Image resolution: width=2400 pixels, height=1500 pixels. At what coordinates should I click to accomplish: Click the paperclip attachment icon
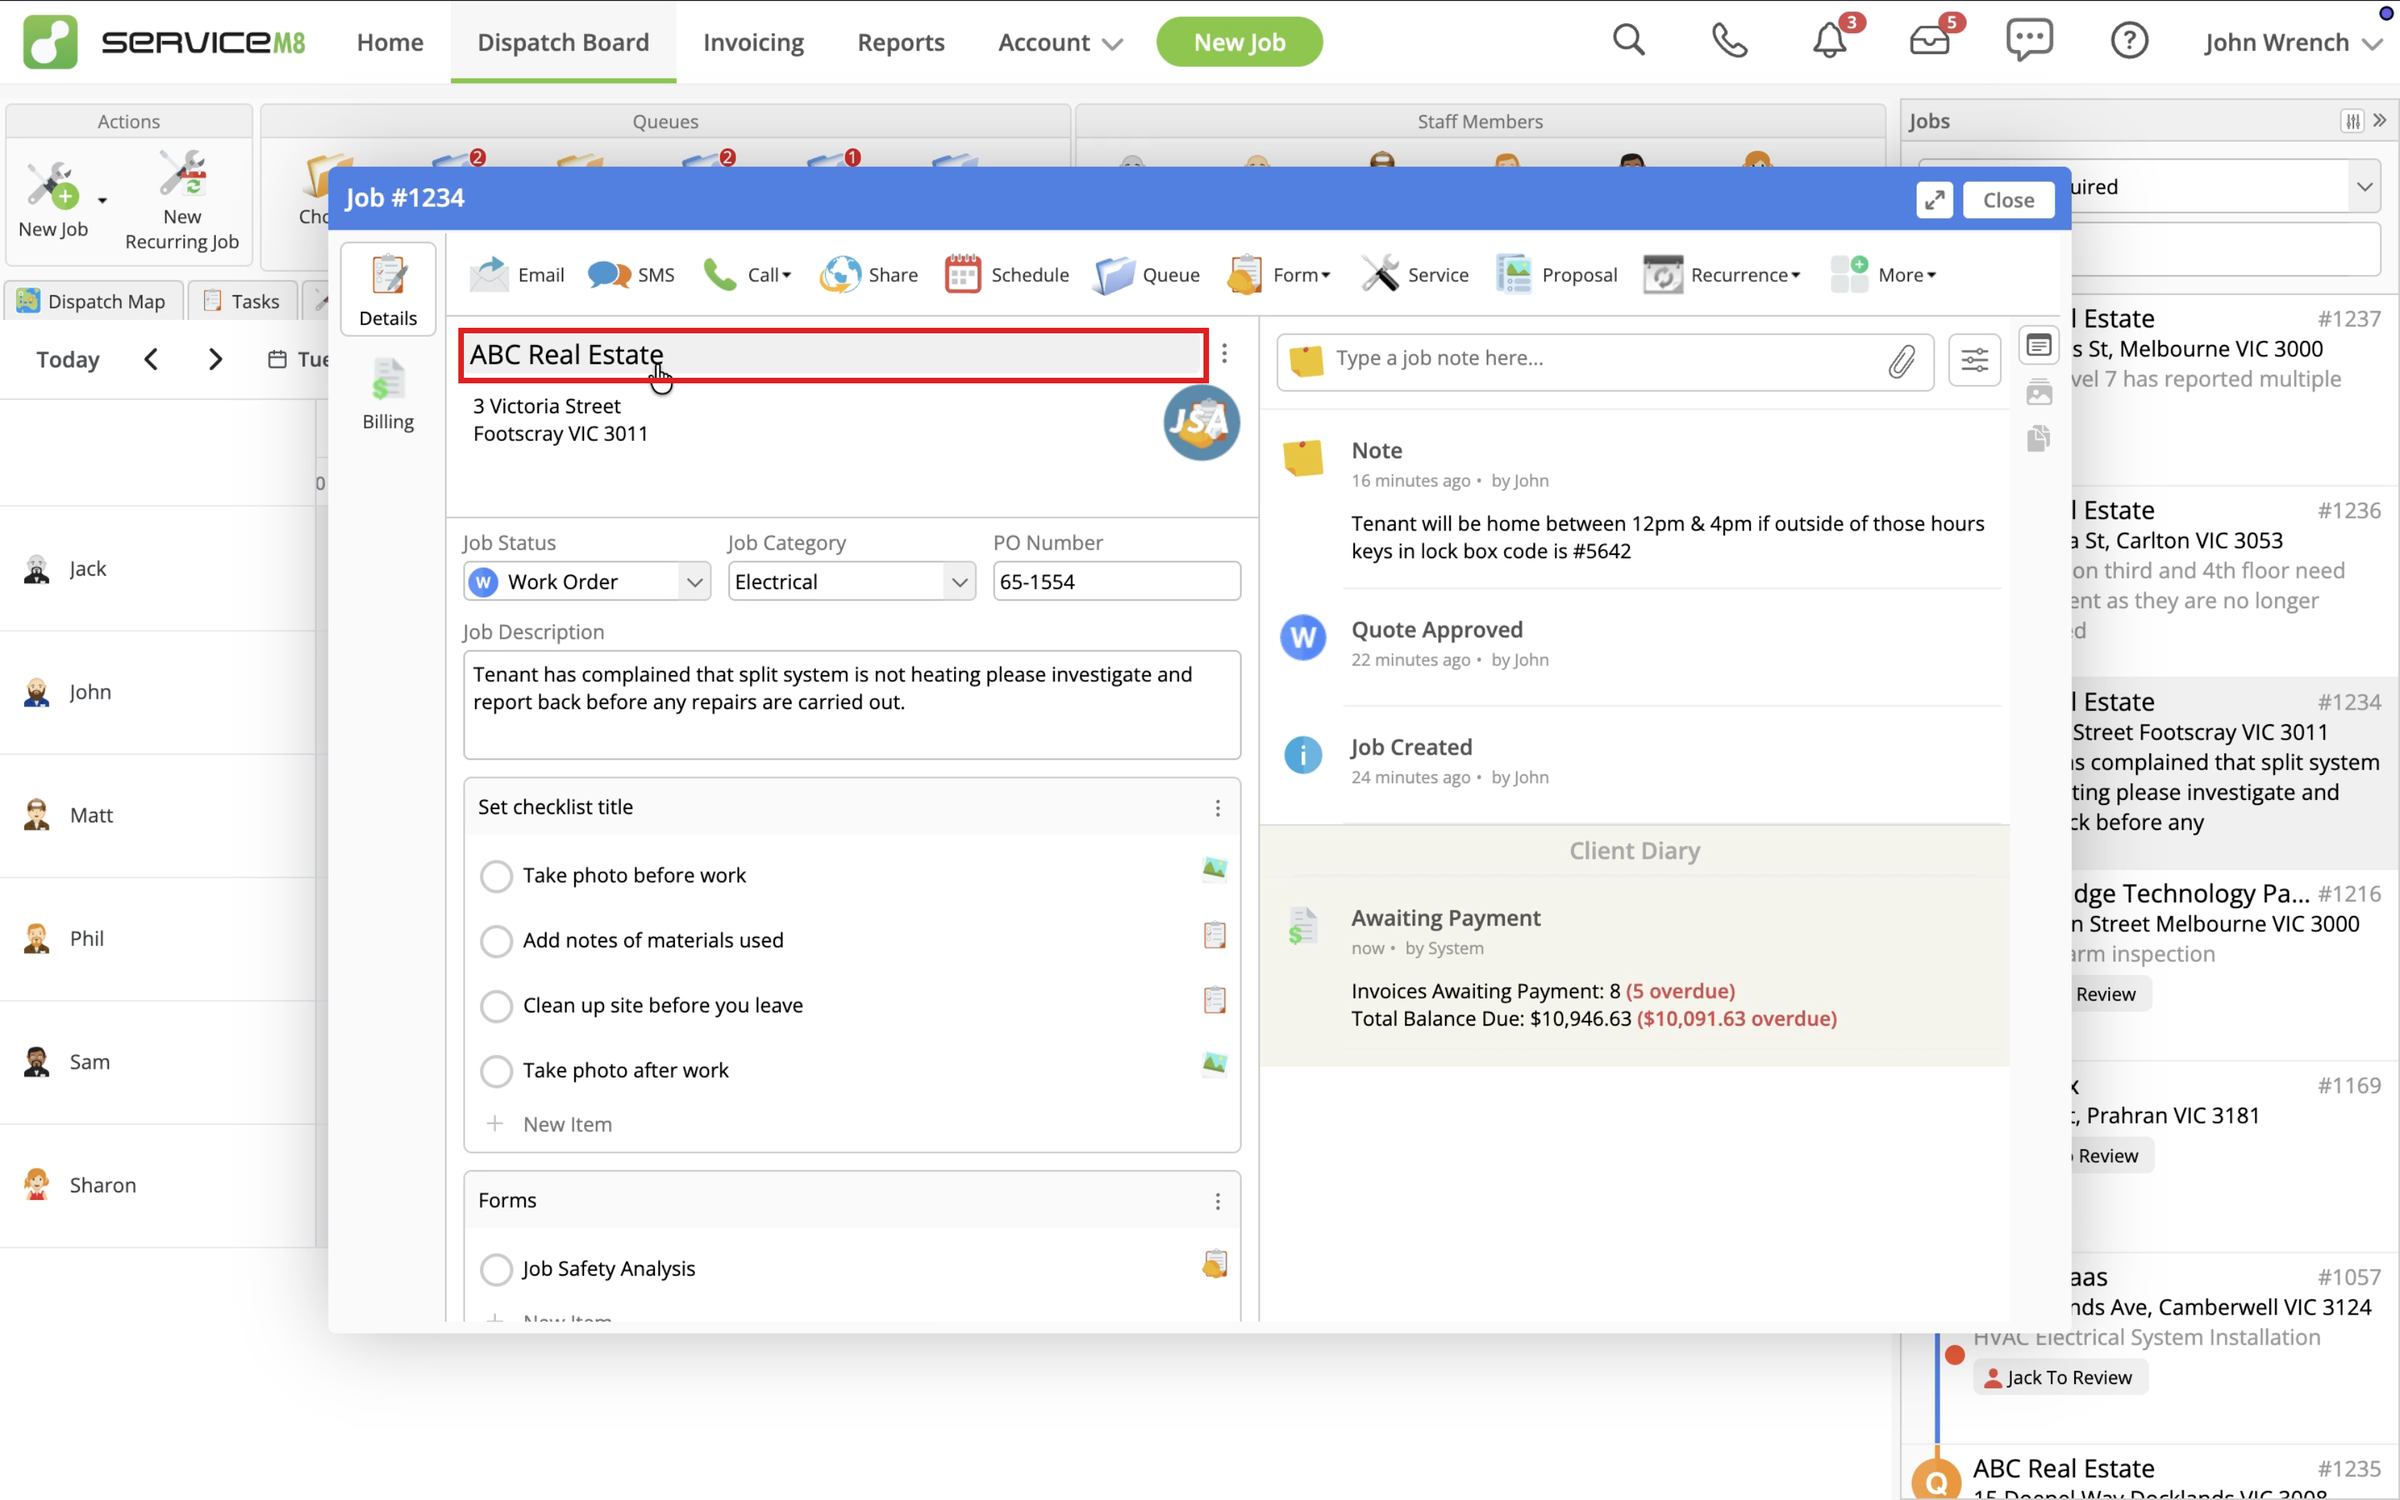(1901, 360)
